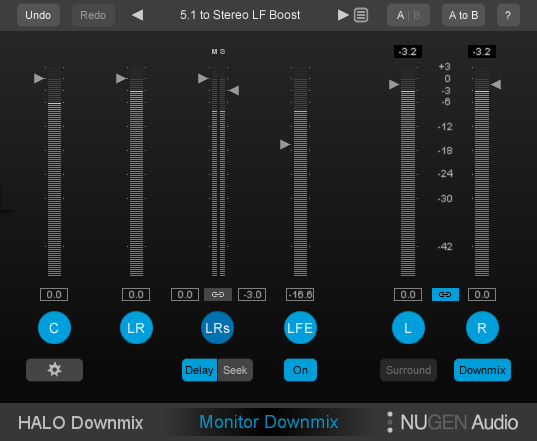
Task: Toggle the LRs channel link icon
Action: pos(218,294)
